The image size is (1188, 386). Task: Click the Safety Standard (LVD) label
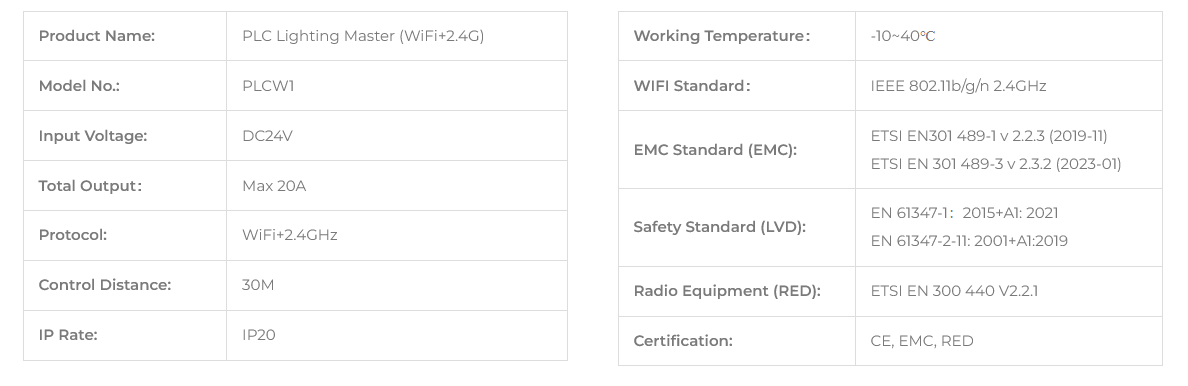click(x=719, y=227)
